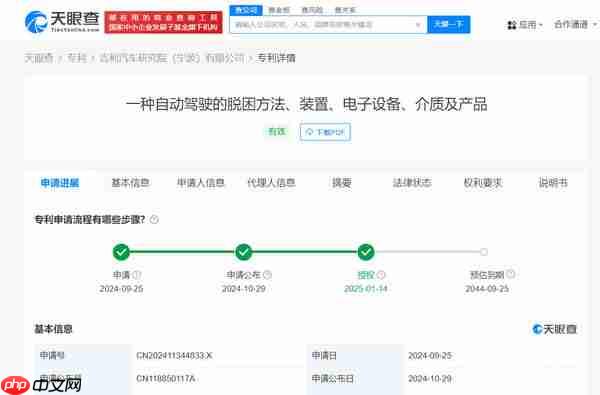Click the timeline date 2024-09-25 under 申请

point(121,289)
